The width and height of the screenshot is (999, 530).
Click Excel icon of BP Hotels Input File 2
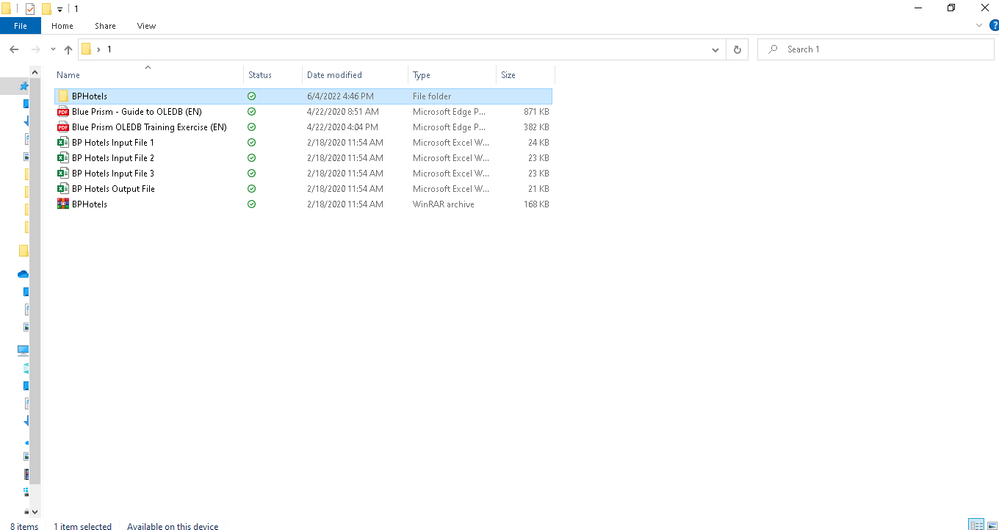coord(62,158)
